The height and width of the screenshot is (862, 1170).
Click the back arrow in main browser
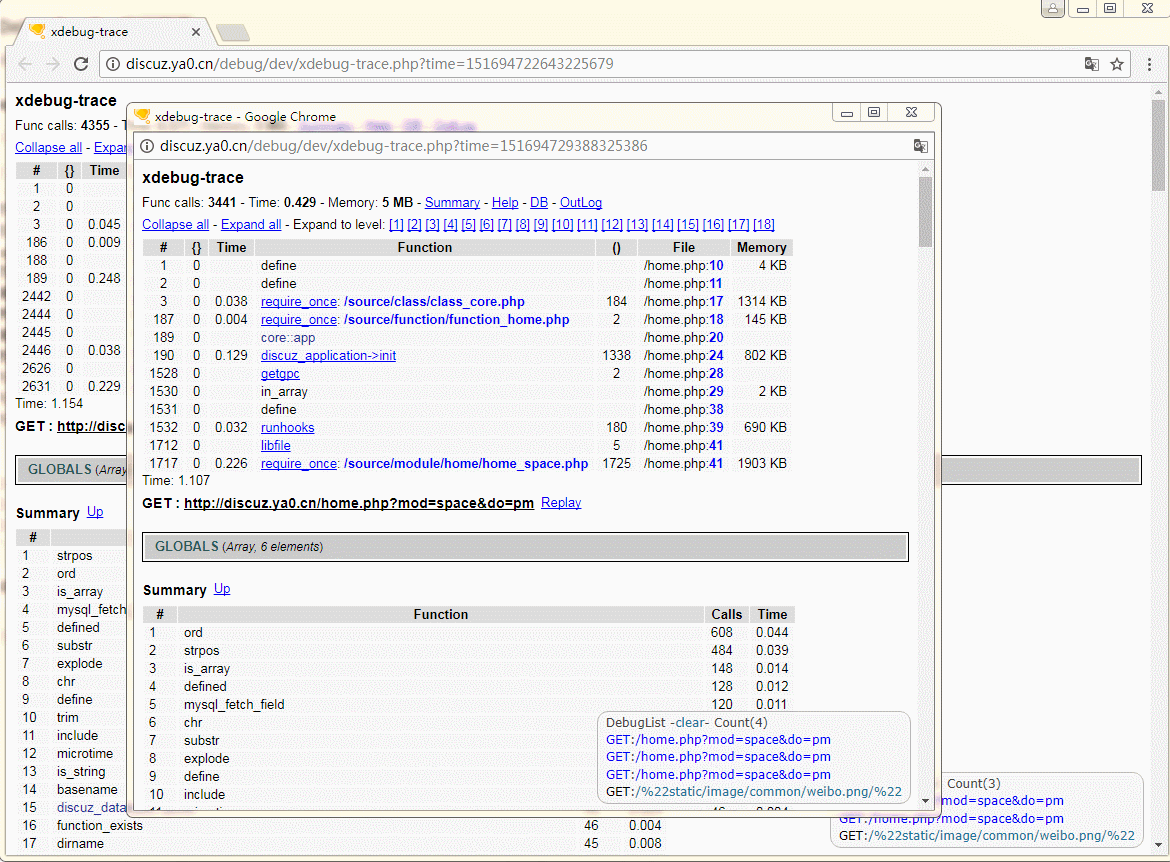point(25,64)
